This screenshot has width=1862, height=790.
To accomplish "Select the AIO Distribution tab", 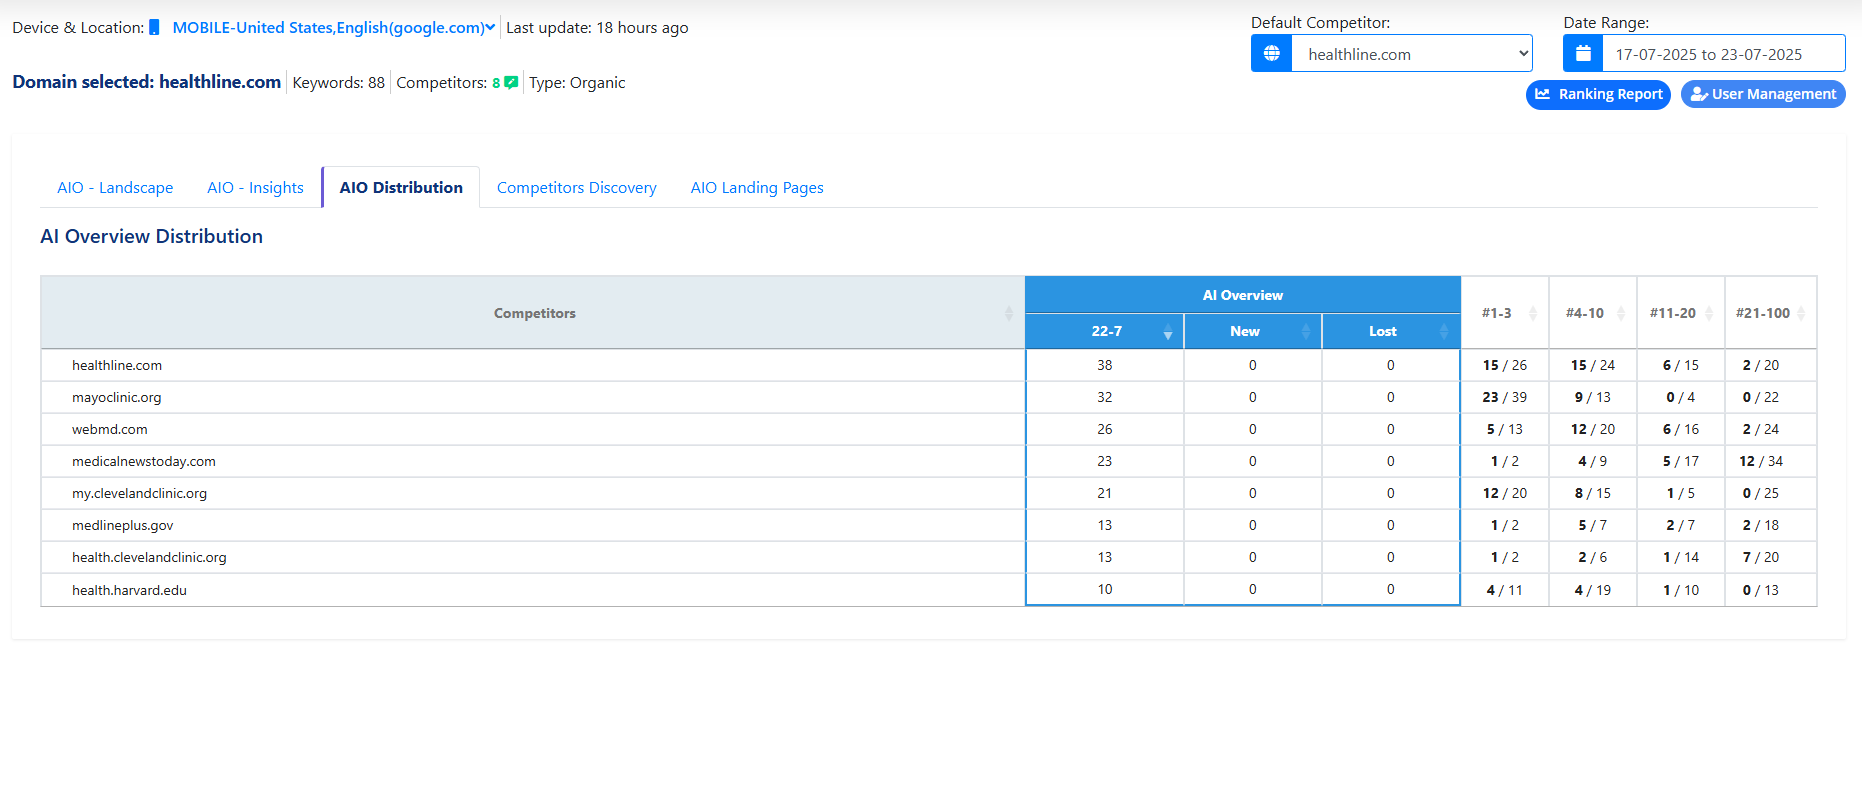I will click(x=401, y=188).
